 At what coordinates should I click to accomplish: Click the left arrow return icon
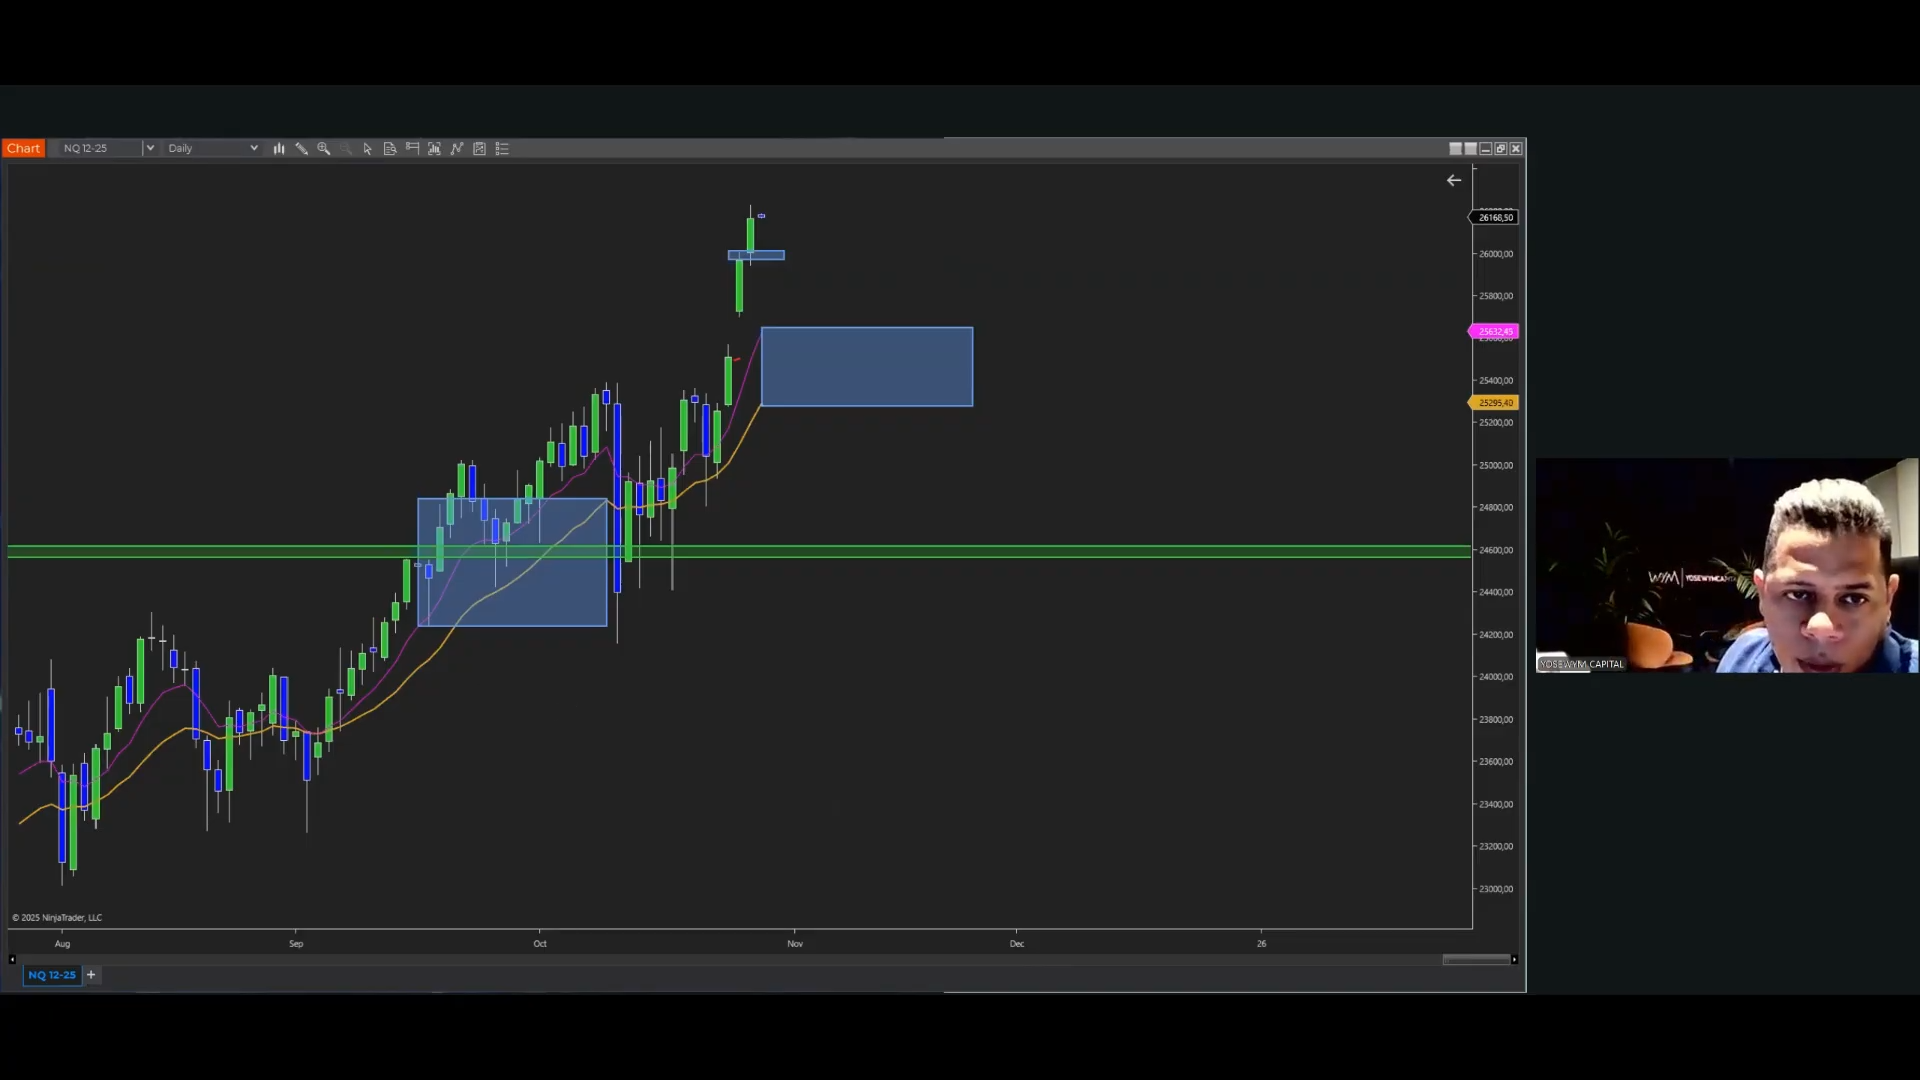(1453, 180)
